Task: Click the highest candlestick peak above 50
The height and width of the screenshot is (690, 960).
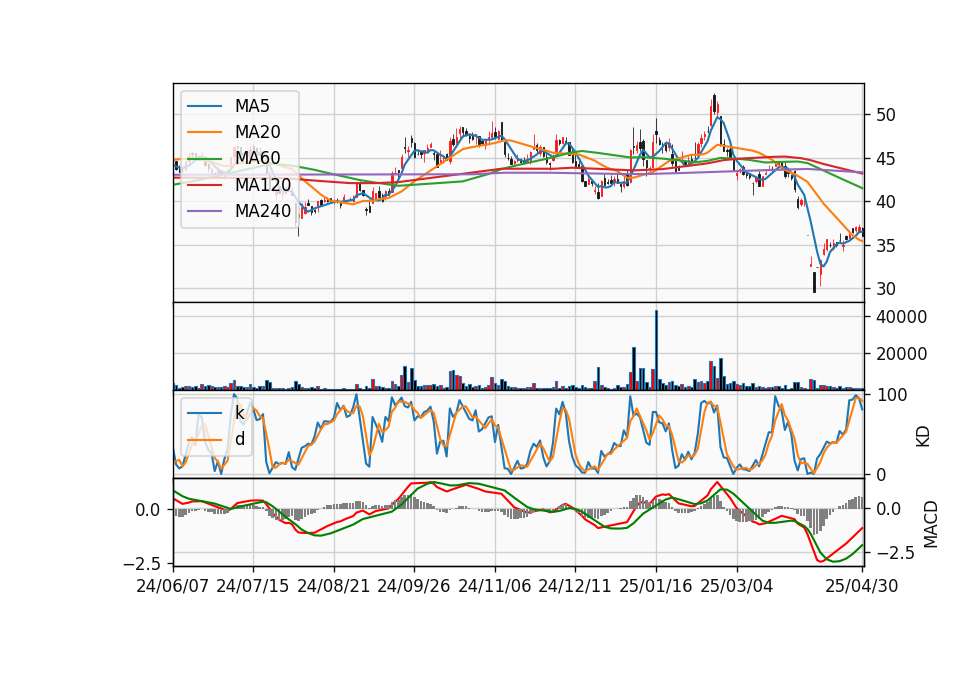Action: click(x=714, y=105)
